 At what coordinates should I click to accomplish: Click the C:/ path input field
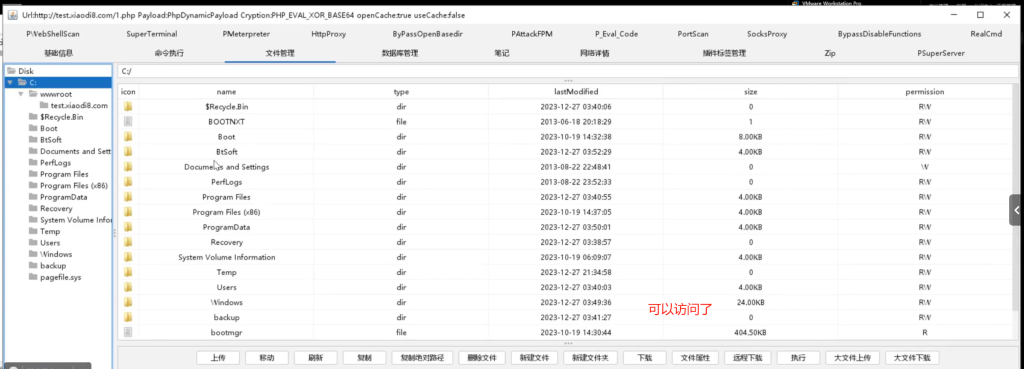[x=567, y=71]
